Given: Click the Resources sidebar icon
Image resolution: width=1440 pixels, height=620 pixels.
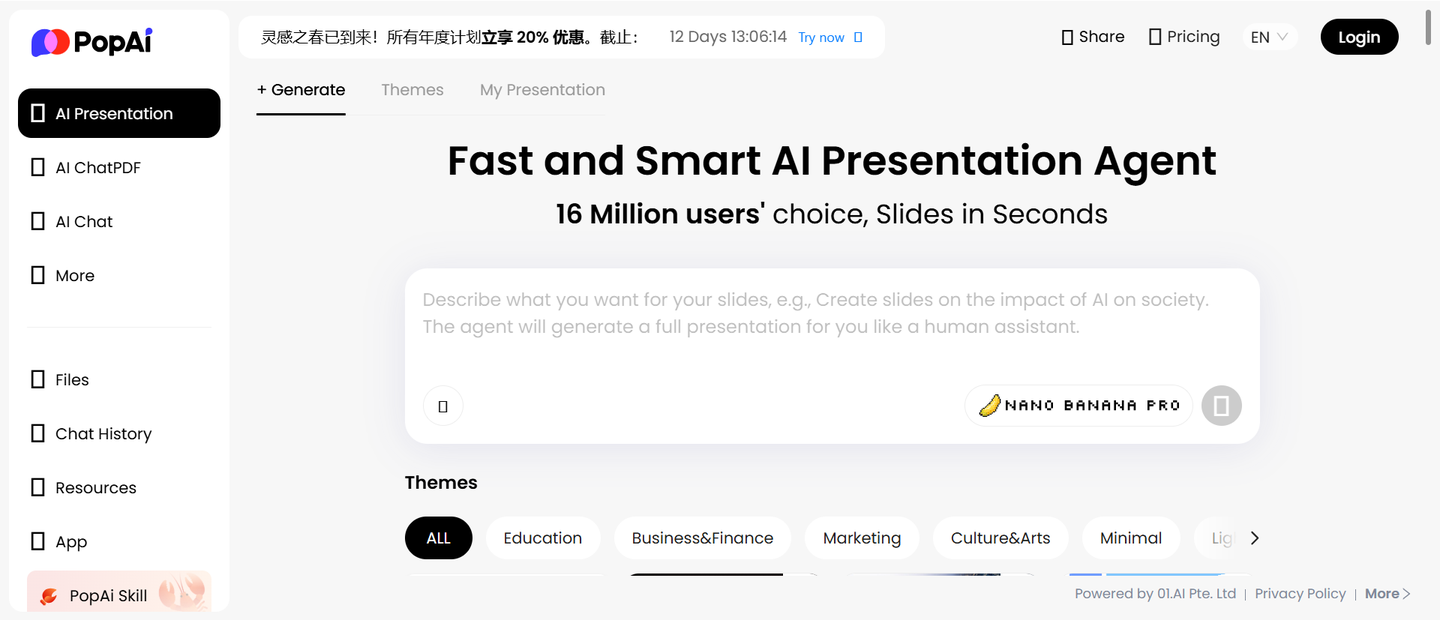Looking at the screenshot, I should tap(38, 487).
